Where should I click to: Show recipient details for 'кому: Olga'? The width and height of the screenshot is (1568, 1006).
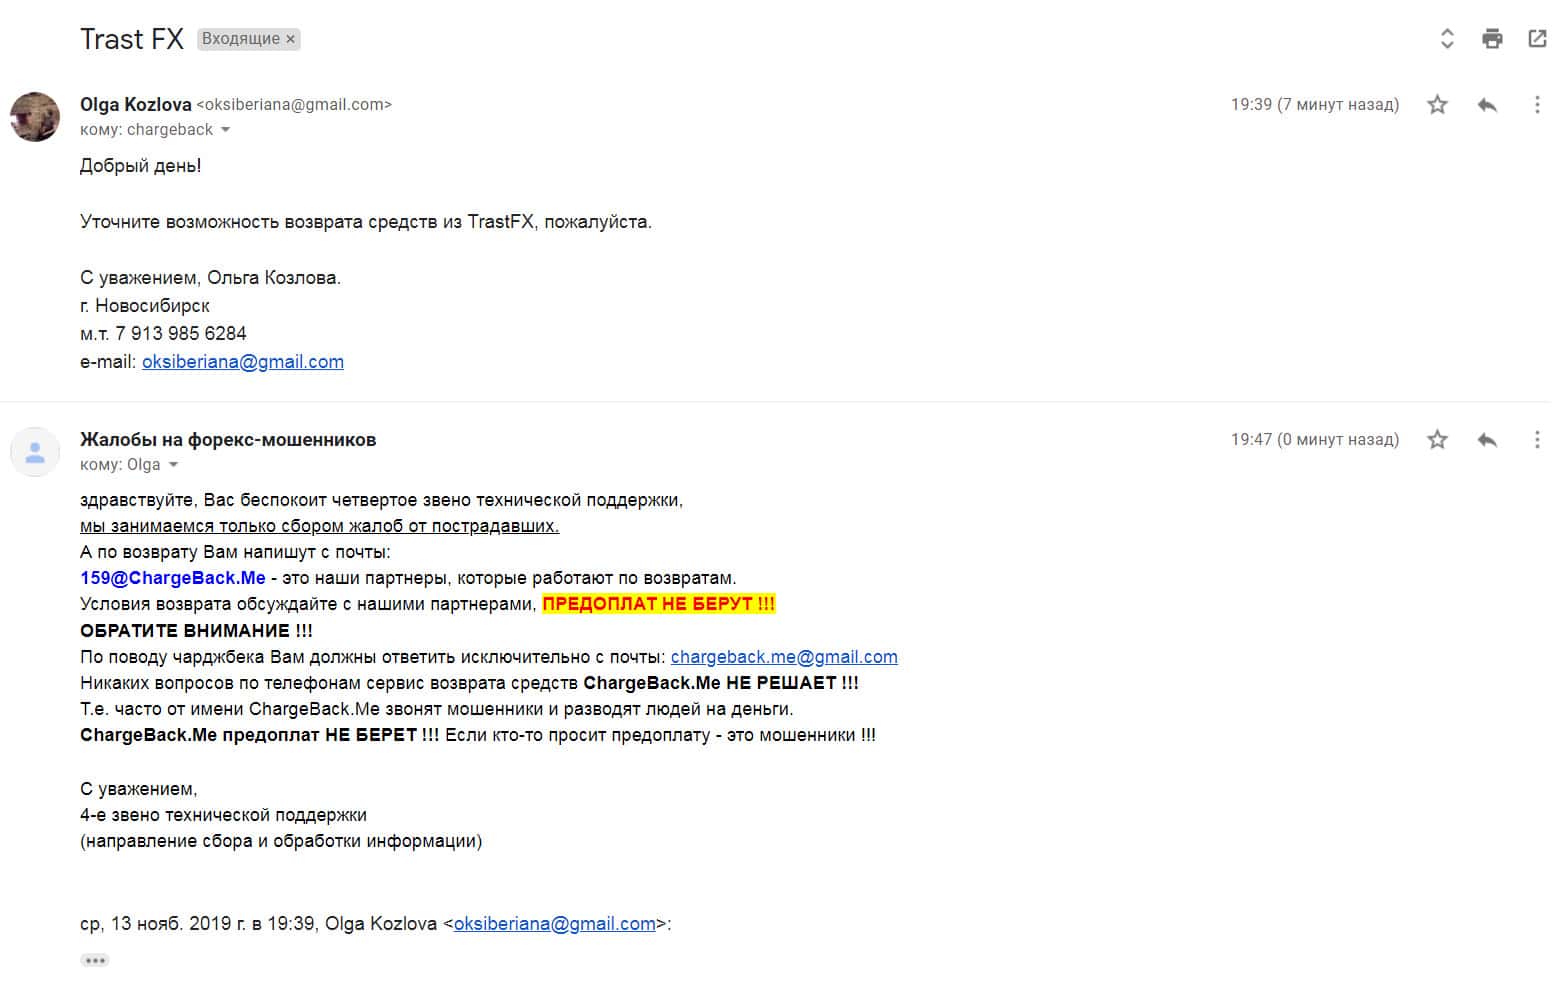point(173,465)
